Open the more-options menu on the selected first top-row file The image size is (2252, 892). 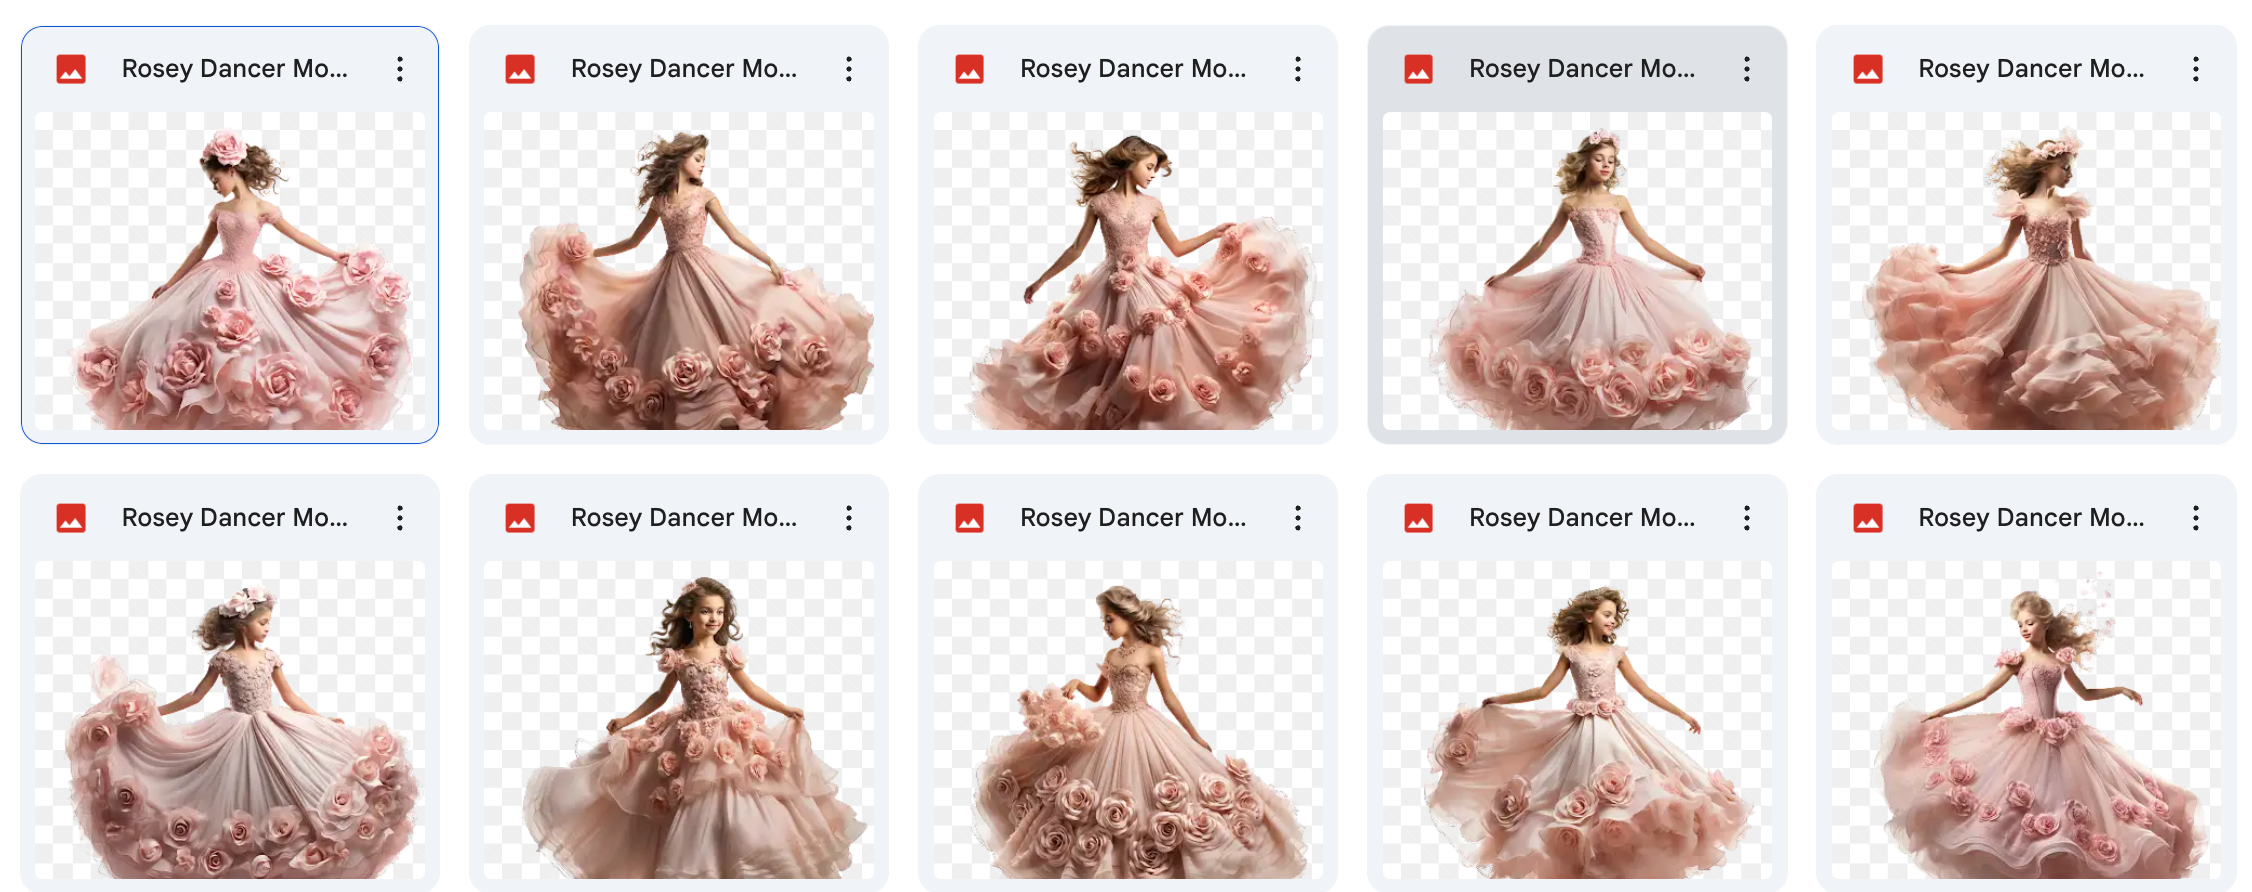coord(399,69)
